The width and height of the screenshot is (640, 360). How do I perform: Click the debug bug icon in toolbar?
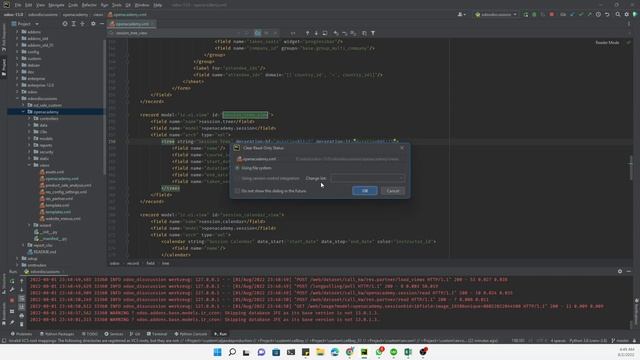pos(534,14)
